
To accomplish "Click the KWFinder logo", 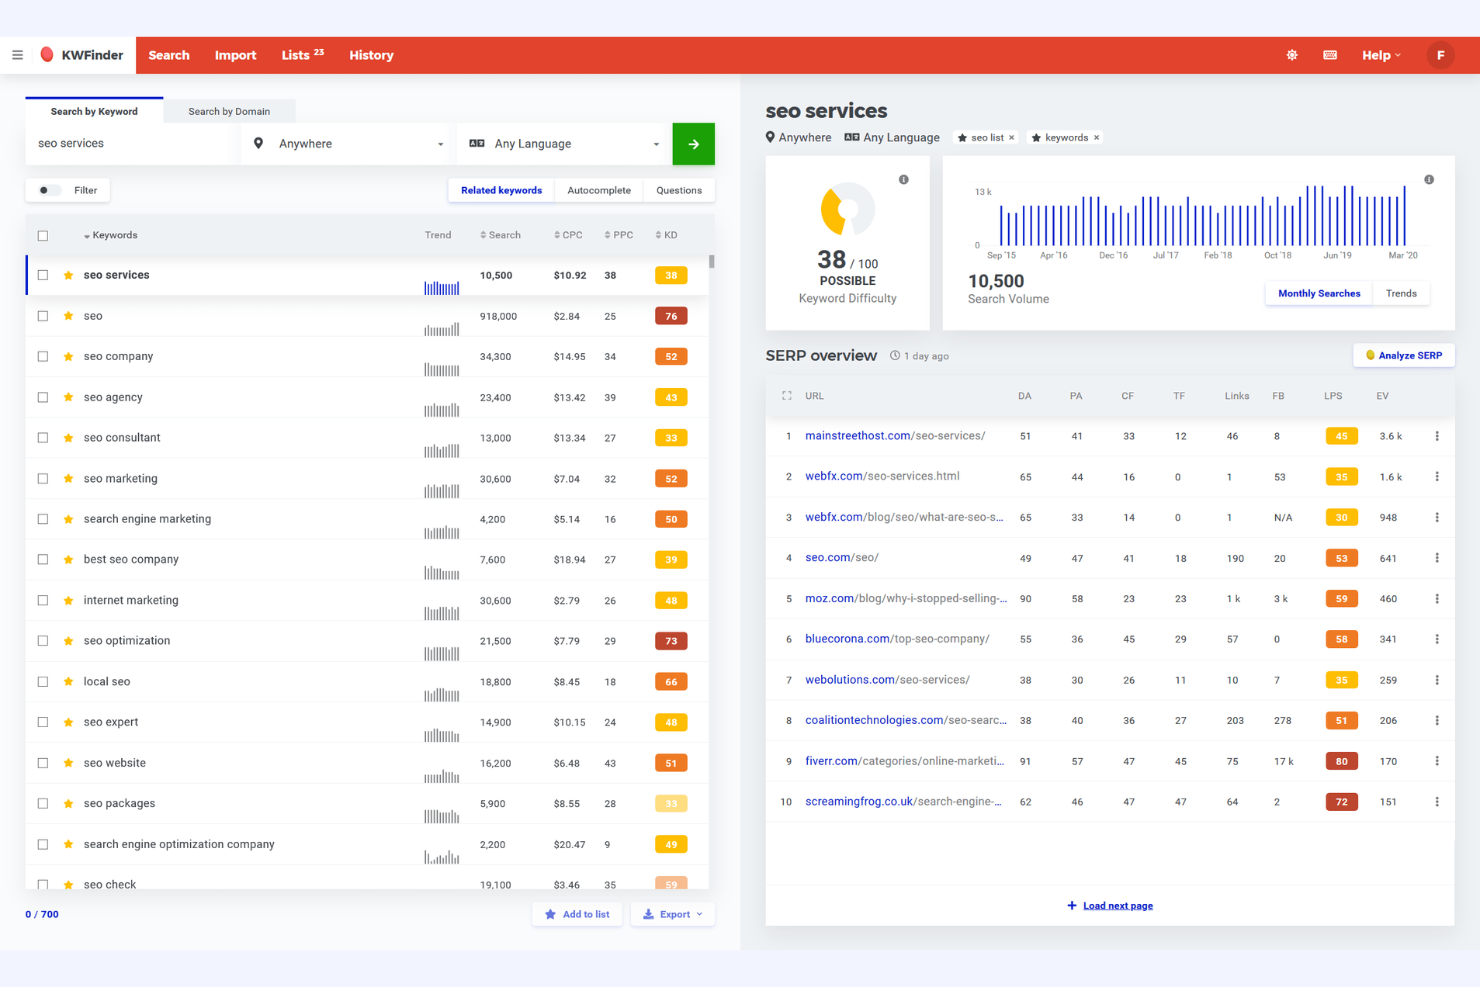I will point(82,55).
